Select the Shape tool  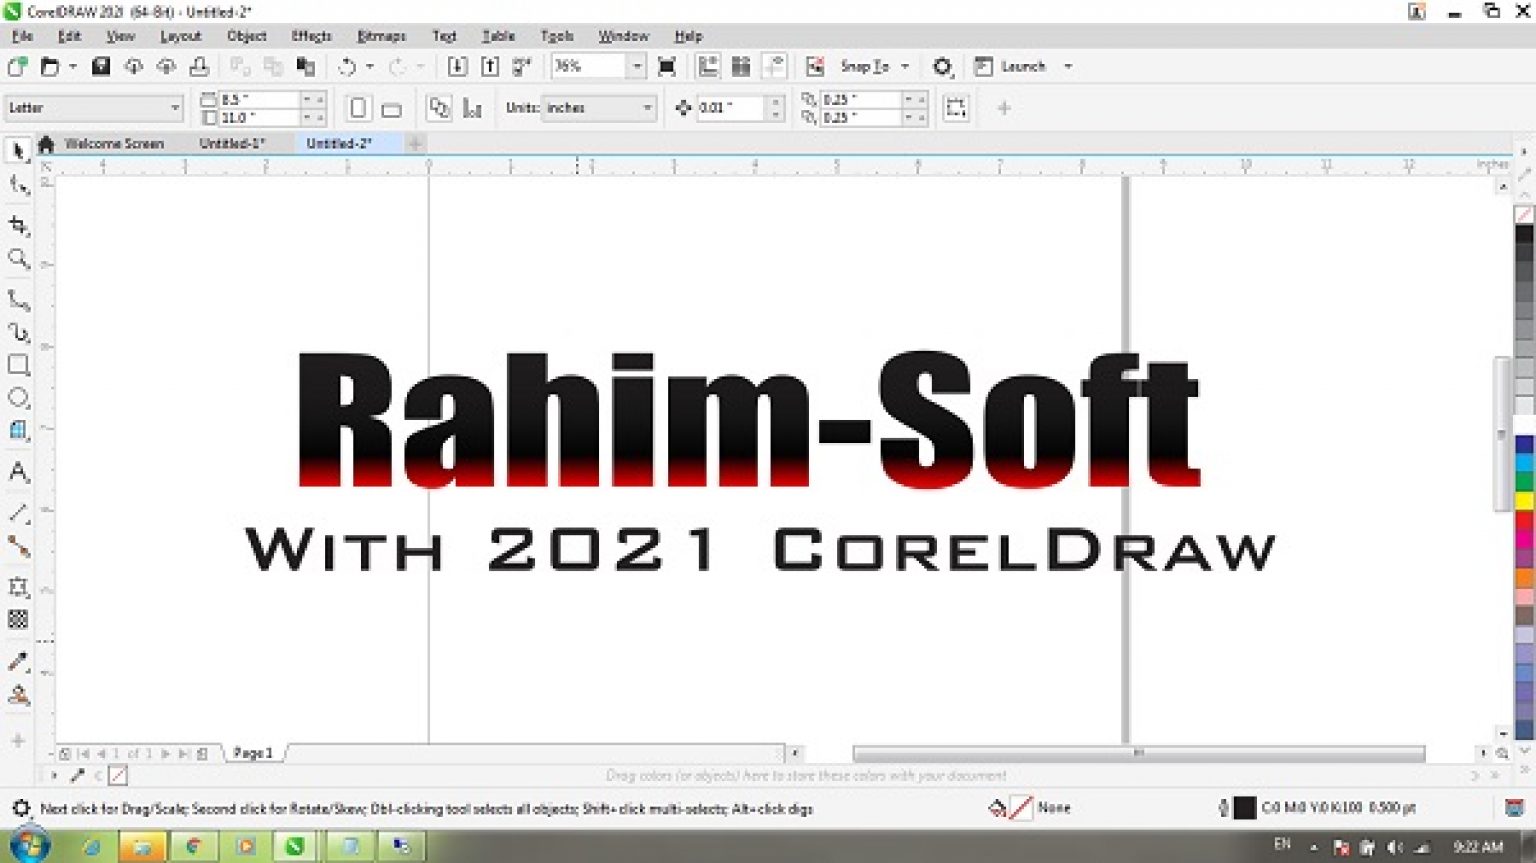[18, 184]
